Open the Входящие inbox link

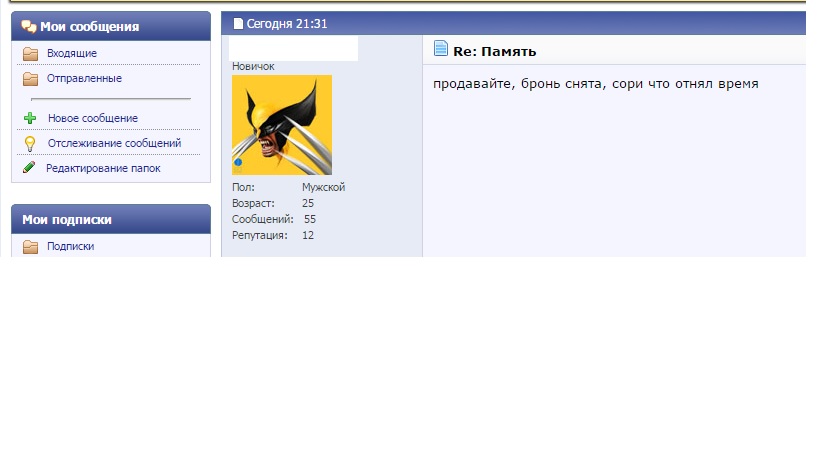pos(72,54)
